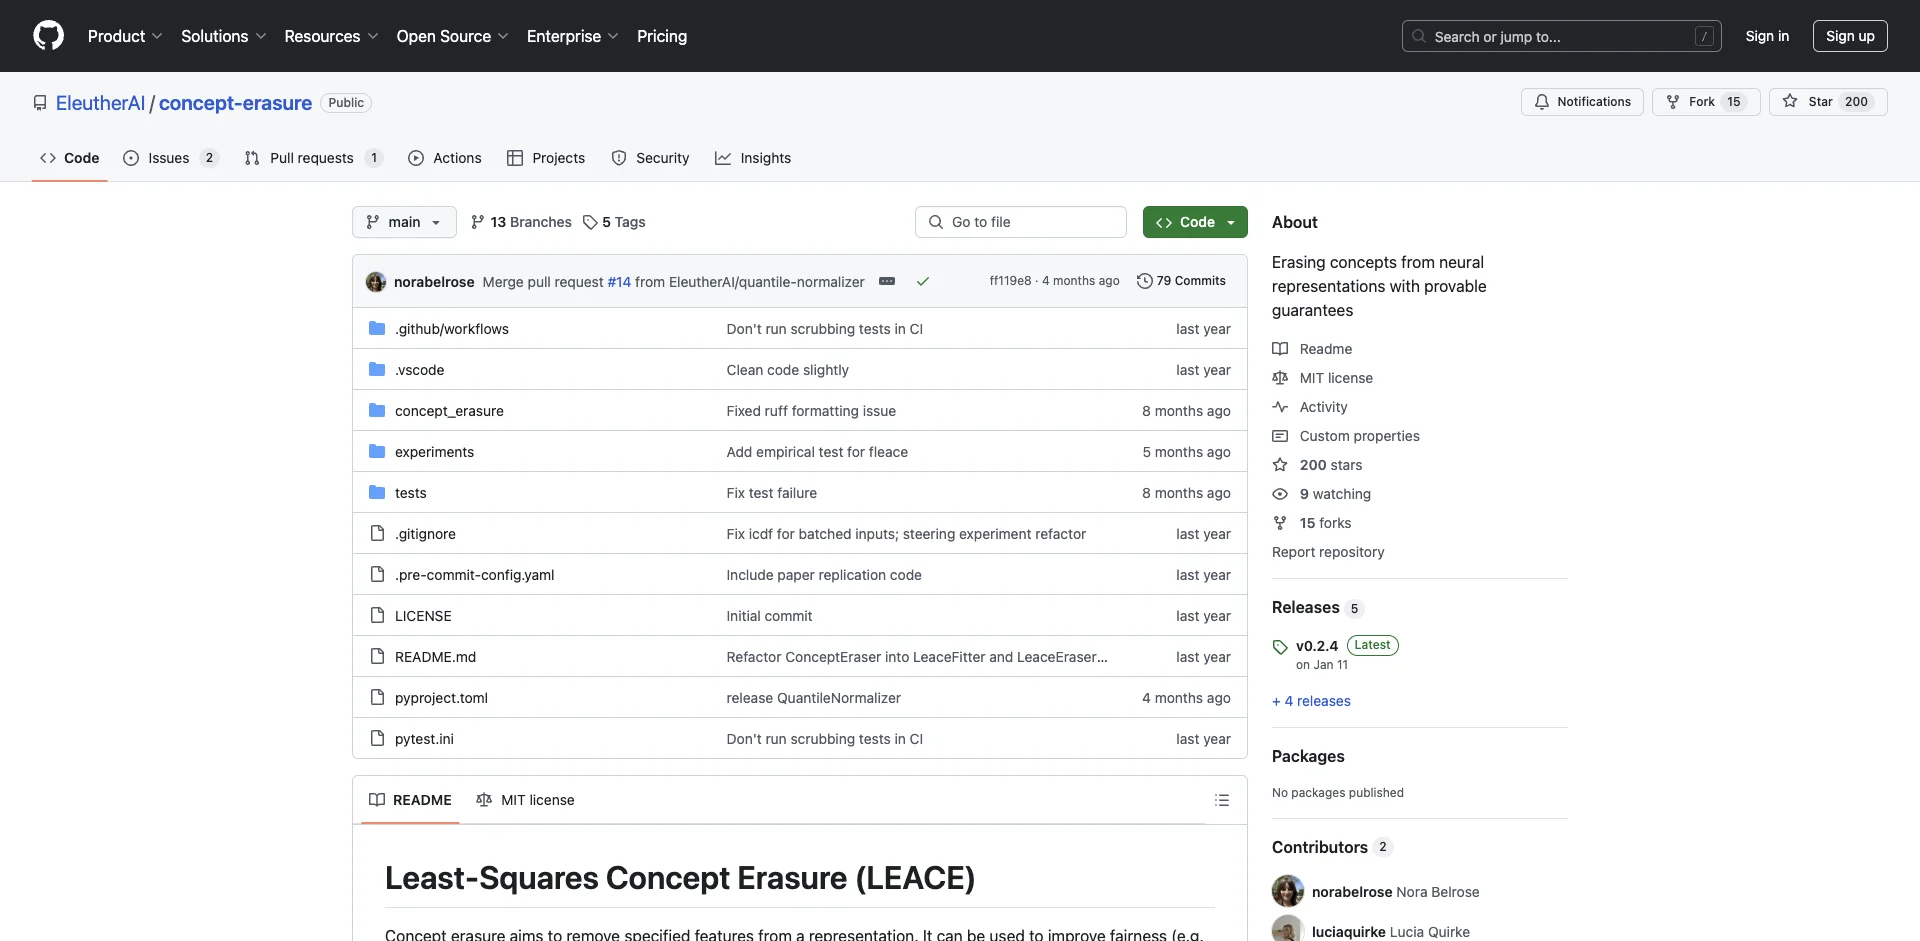Image resolution: width=1920 pixels, height=941 pixels.
Task: Open the Projects tab
Action: (546, 158)
